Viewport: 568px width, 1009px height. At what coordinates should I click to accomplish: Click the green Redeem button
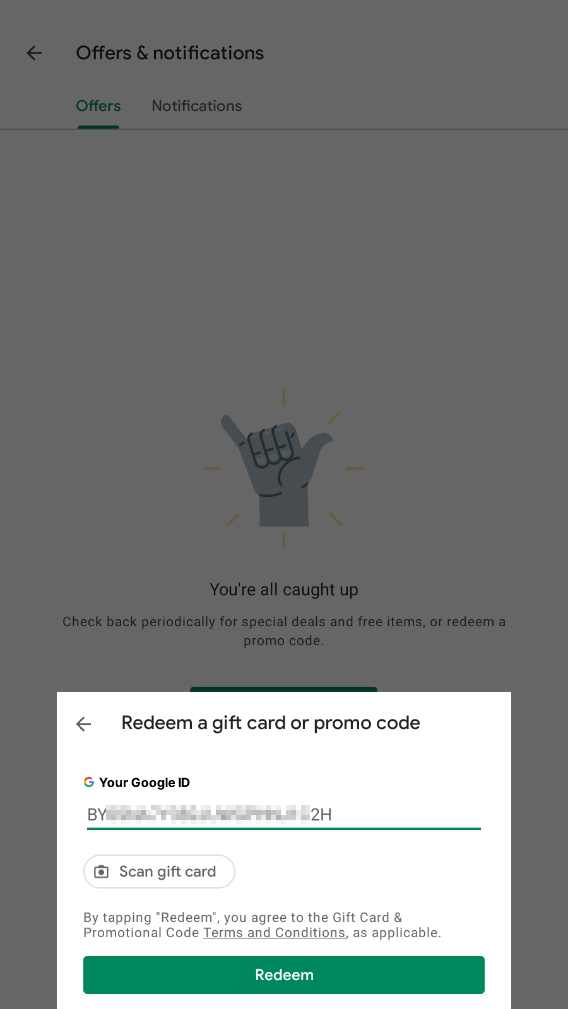tap(284, 975)
